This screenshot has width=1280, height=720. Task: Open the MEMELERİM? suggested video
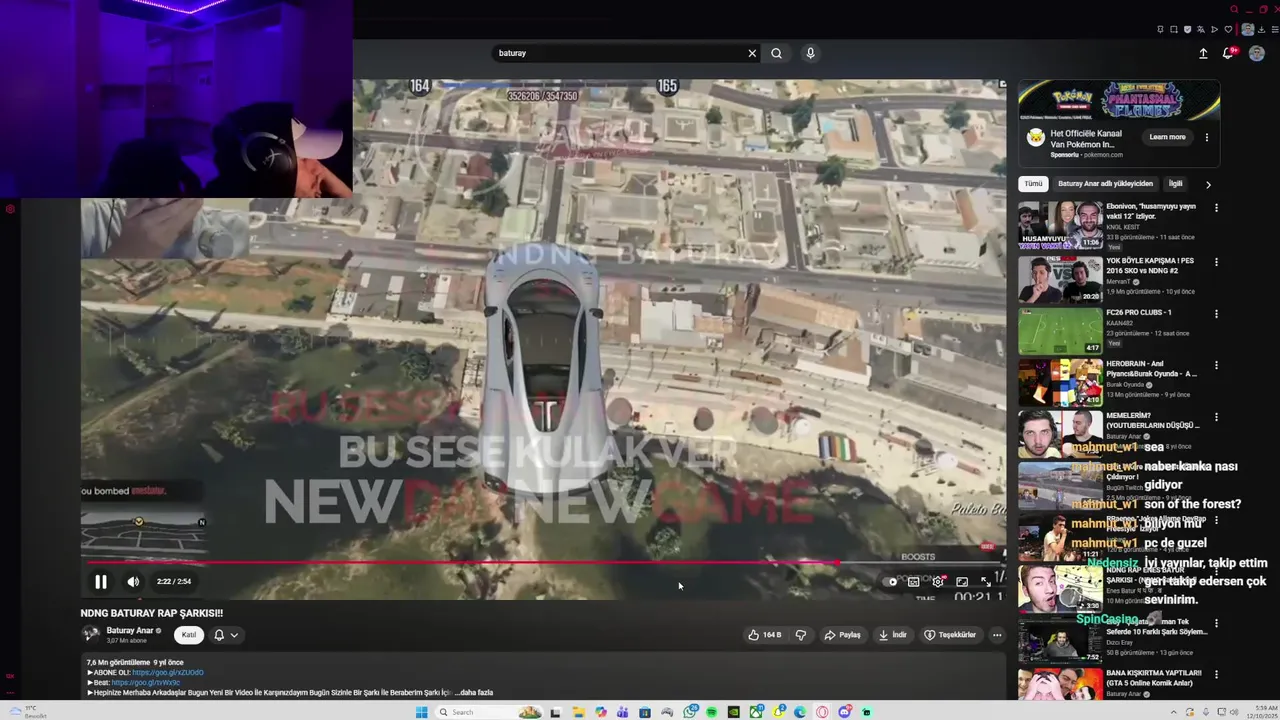click(1060, 434)
